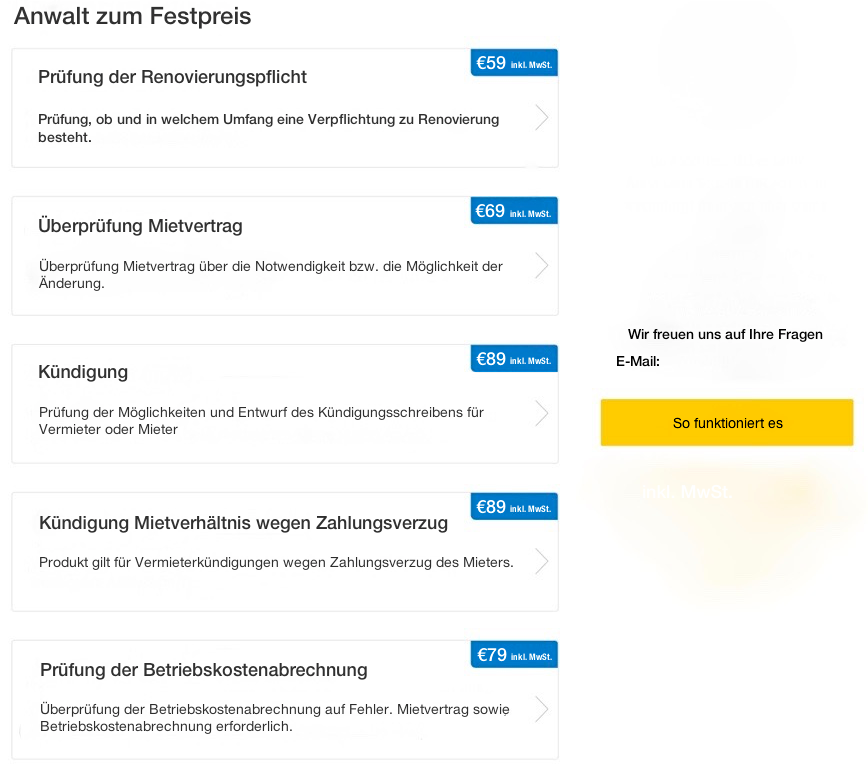
Task: Click the €59 inkl. MwSt. price badge
Action: click(x=514, y=63)
